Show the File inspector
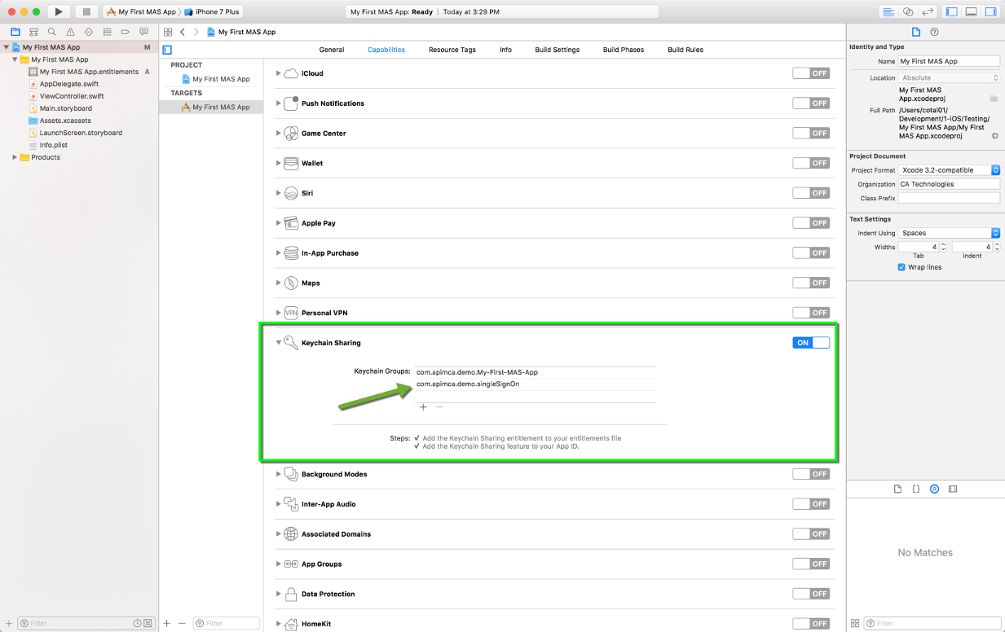 tap(916, 32)
